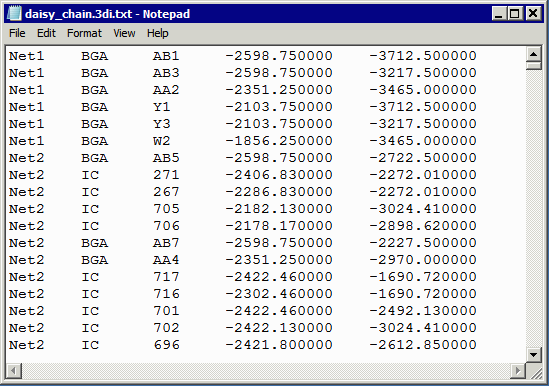
Task: Click the horizontal scrollbar left arrow
Action: tap(14, 370)
